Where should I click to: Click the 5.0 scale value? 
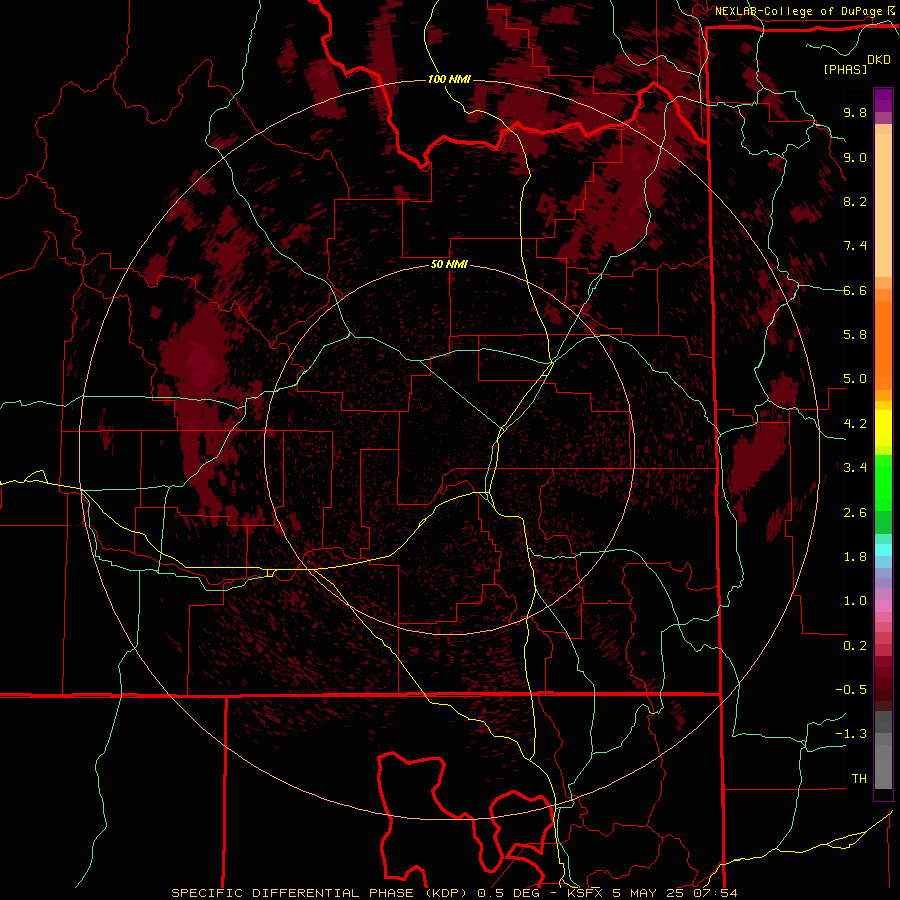coord(855,379)
